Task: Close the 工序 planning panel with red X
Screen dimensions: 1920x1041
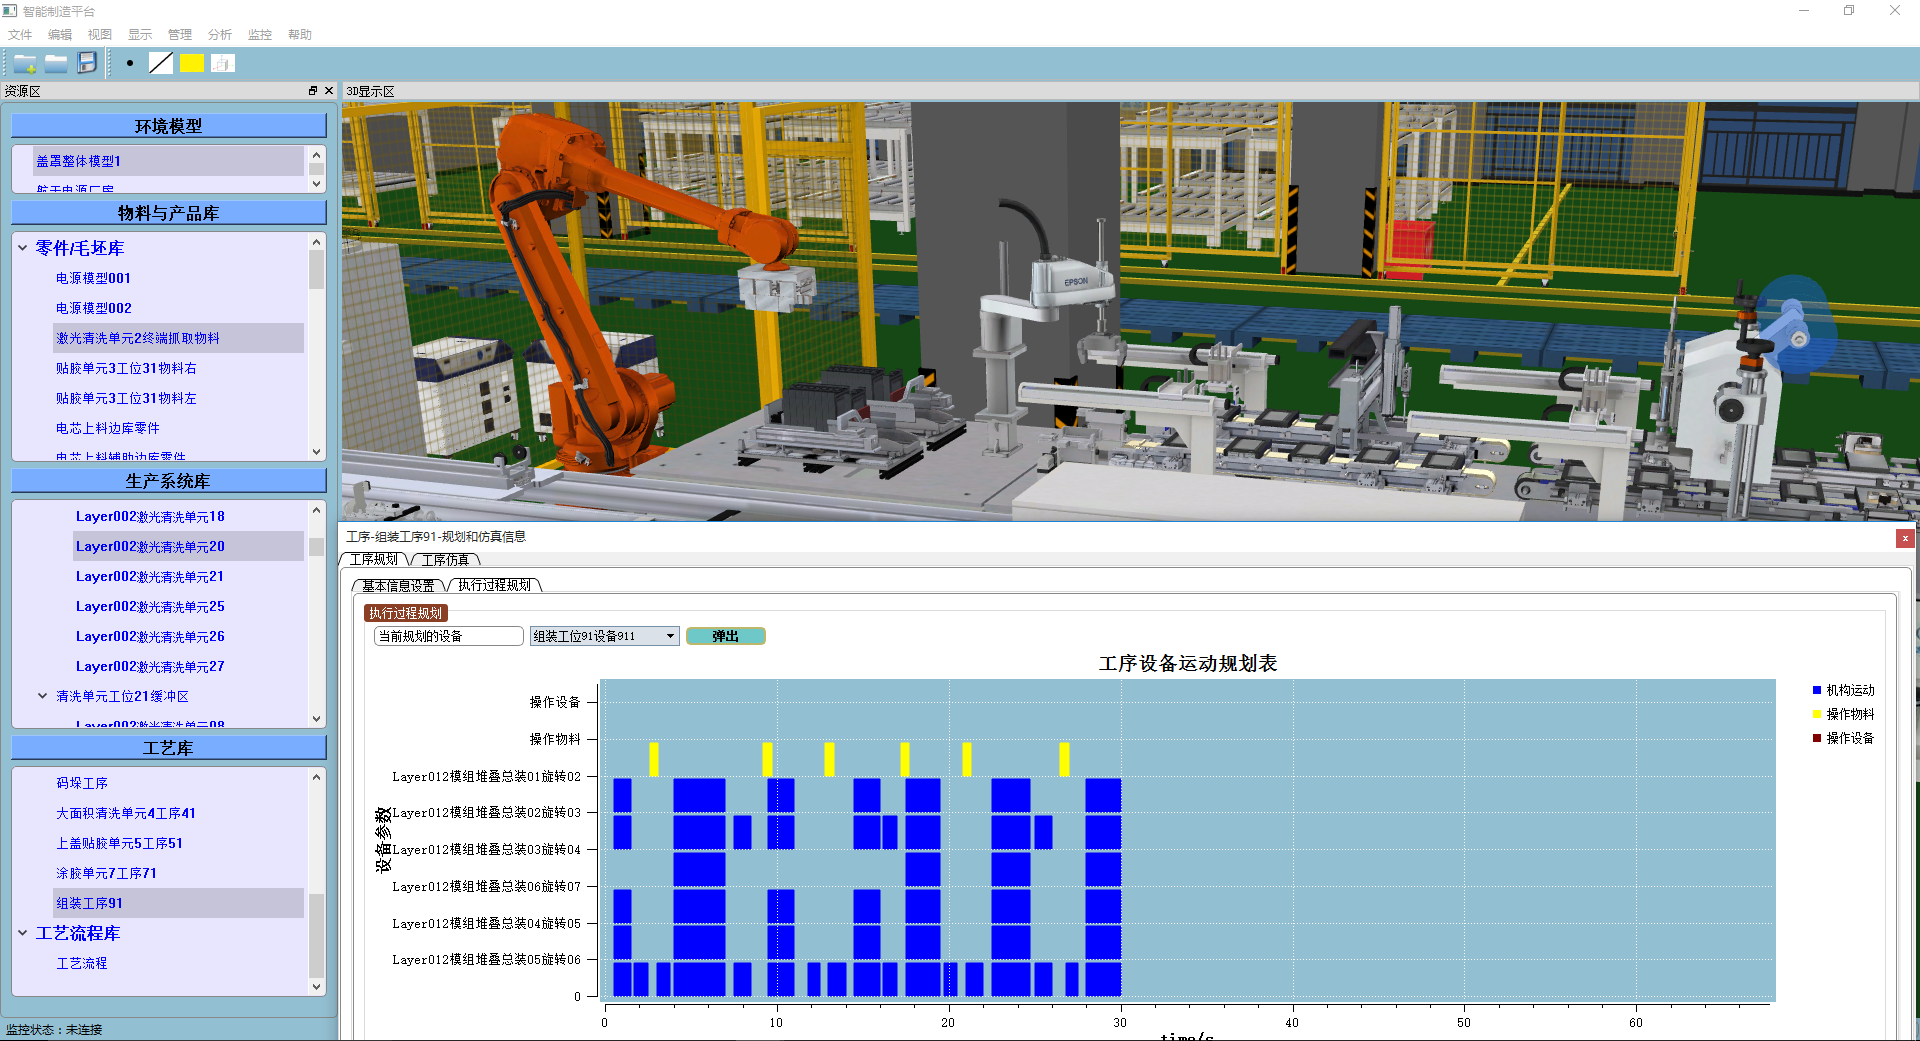Action: click(x=1904, y=538)
